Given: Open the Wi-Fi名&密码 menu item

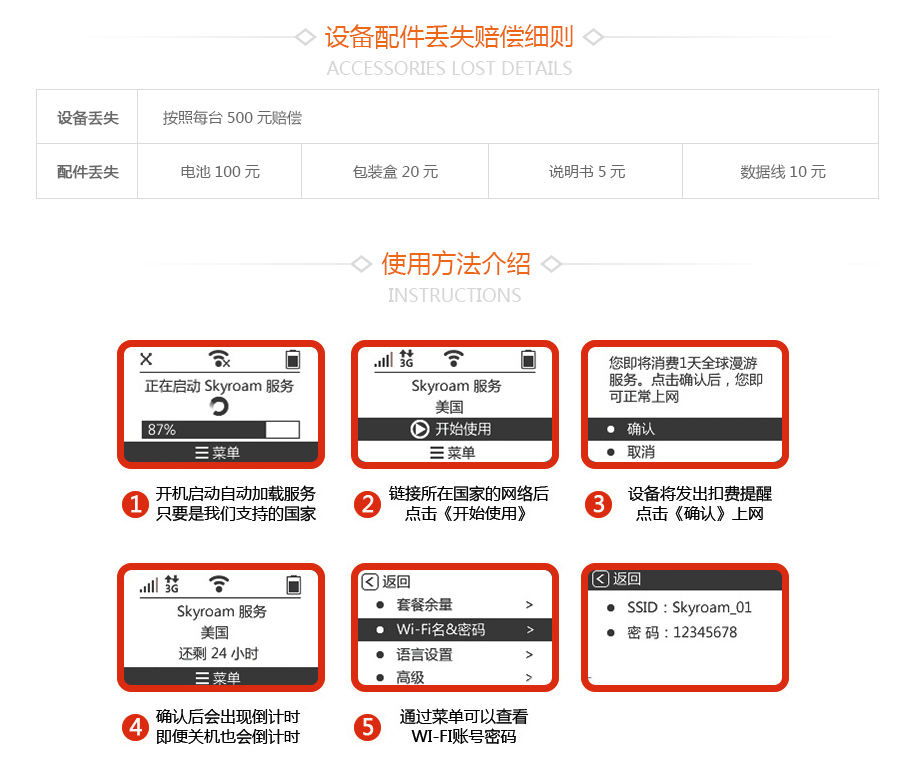Looking at the screenshot, I should point(454,630).
